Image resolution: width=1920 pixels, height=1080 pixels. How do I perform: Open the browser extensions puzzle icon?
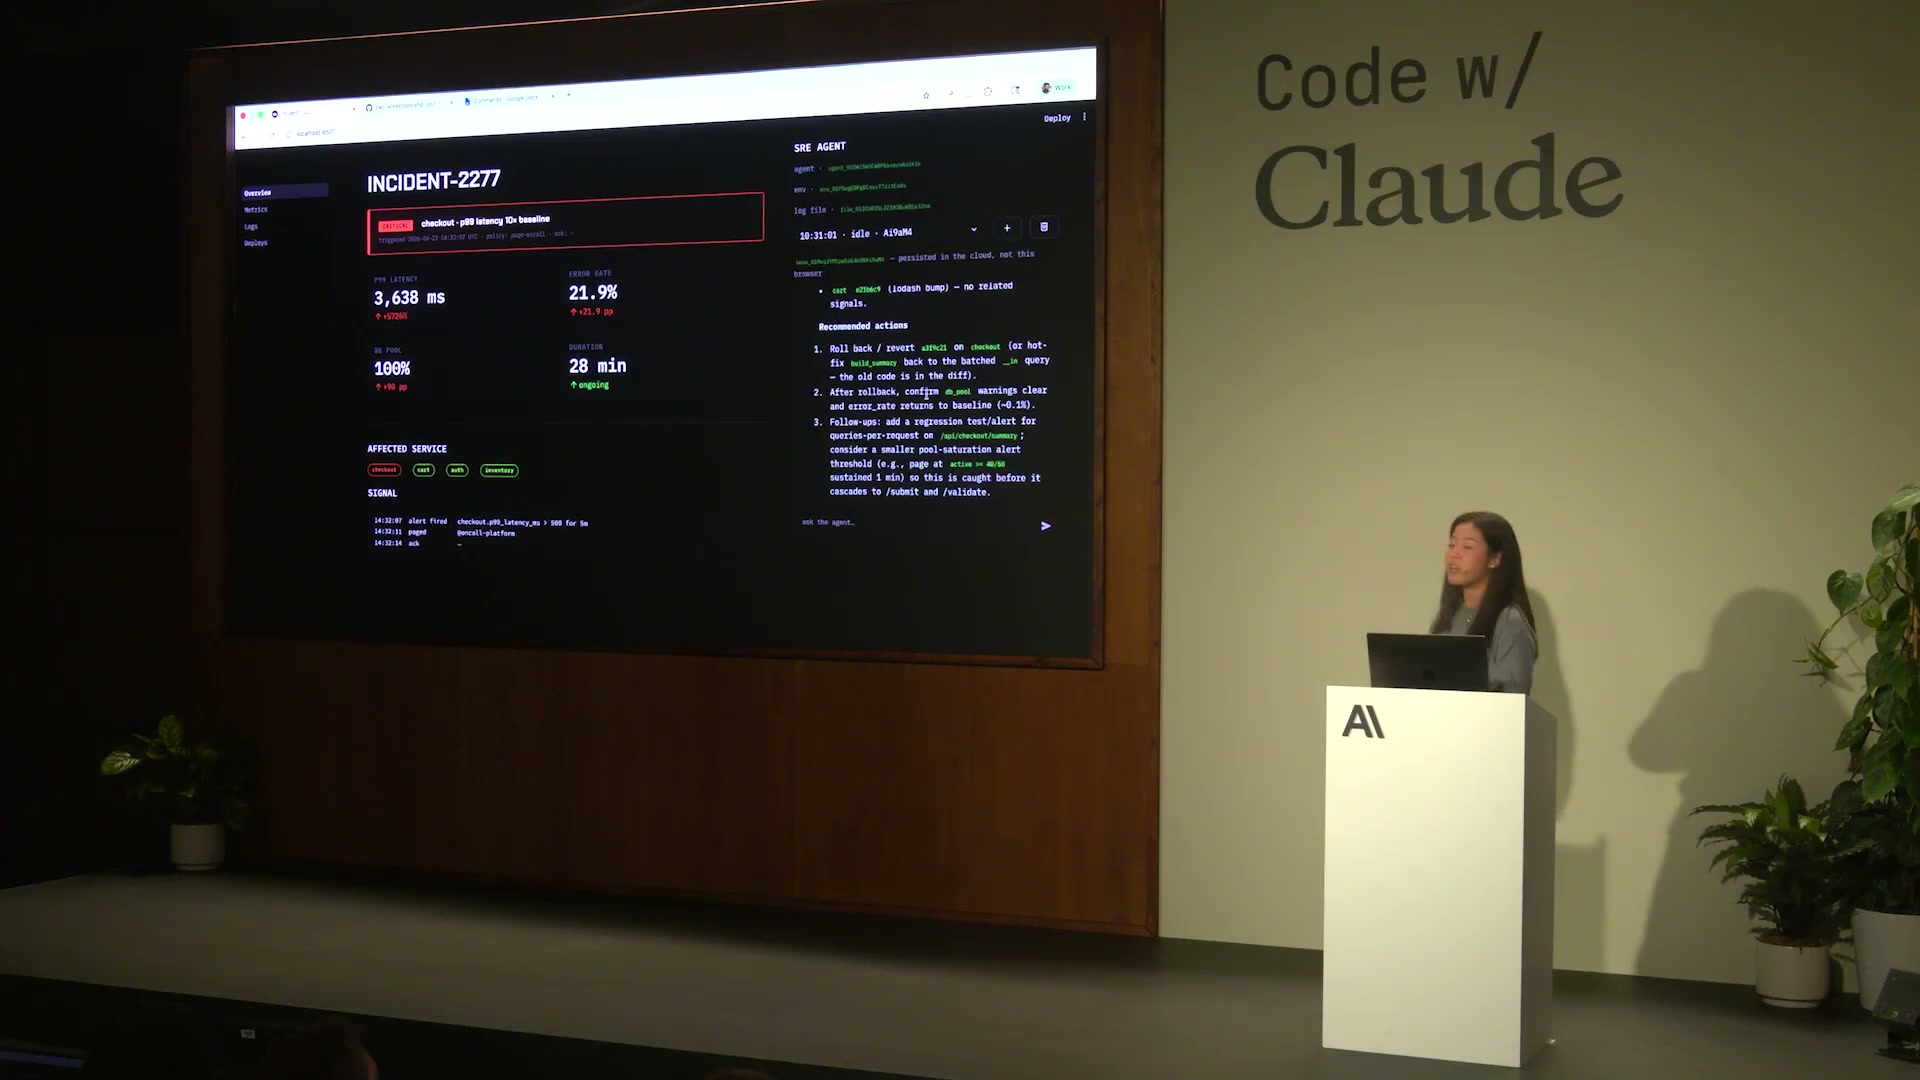(x=987, y=91)
